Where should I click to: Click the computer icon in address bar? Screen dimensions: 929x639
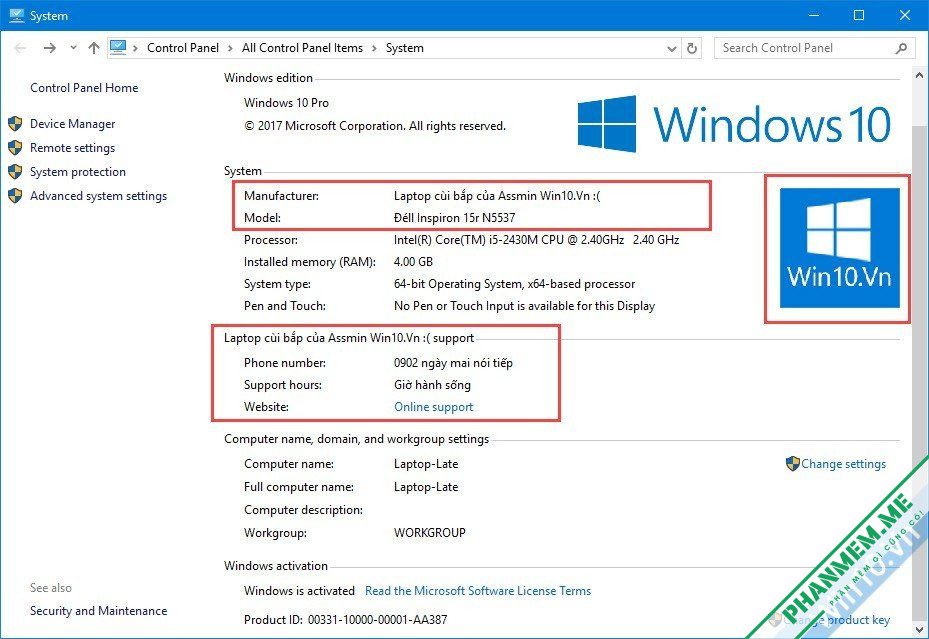pyautogui.click(x=118, y=47)
